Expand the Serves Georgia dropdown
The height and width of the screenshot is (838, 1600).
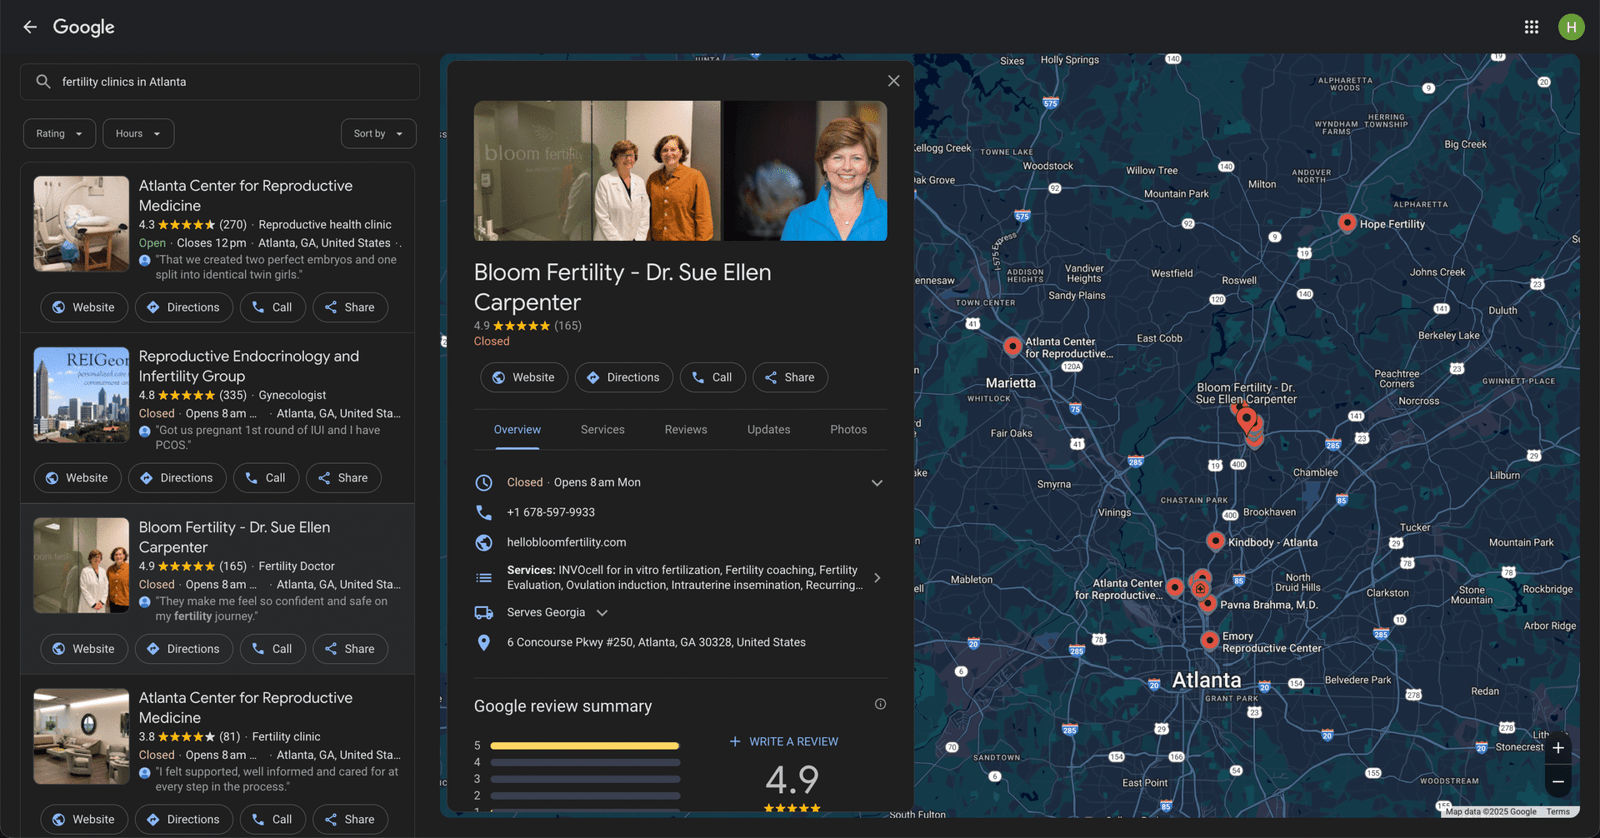[602, 613]
